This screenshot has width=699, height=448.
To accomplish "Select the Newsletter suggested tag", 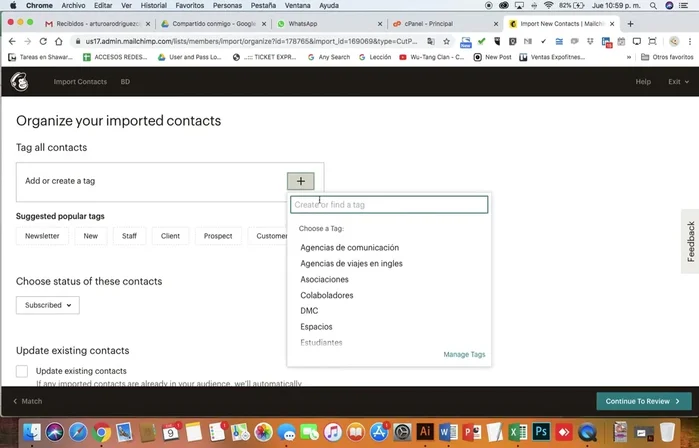I will tap(42, 236).
